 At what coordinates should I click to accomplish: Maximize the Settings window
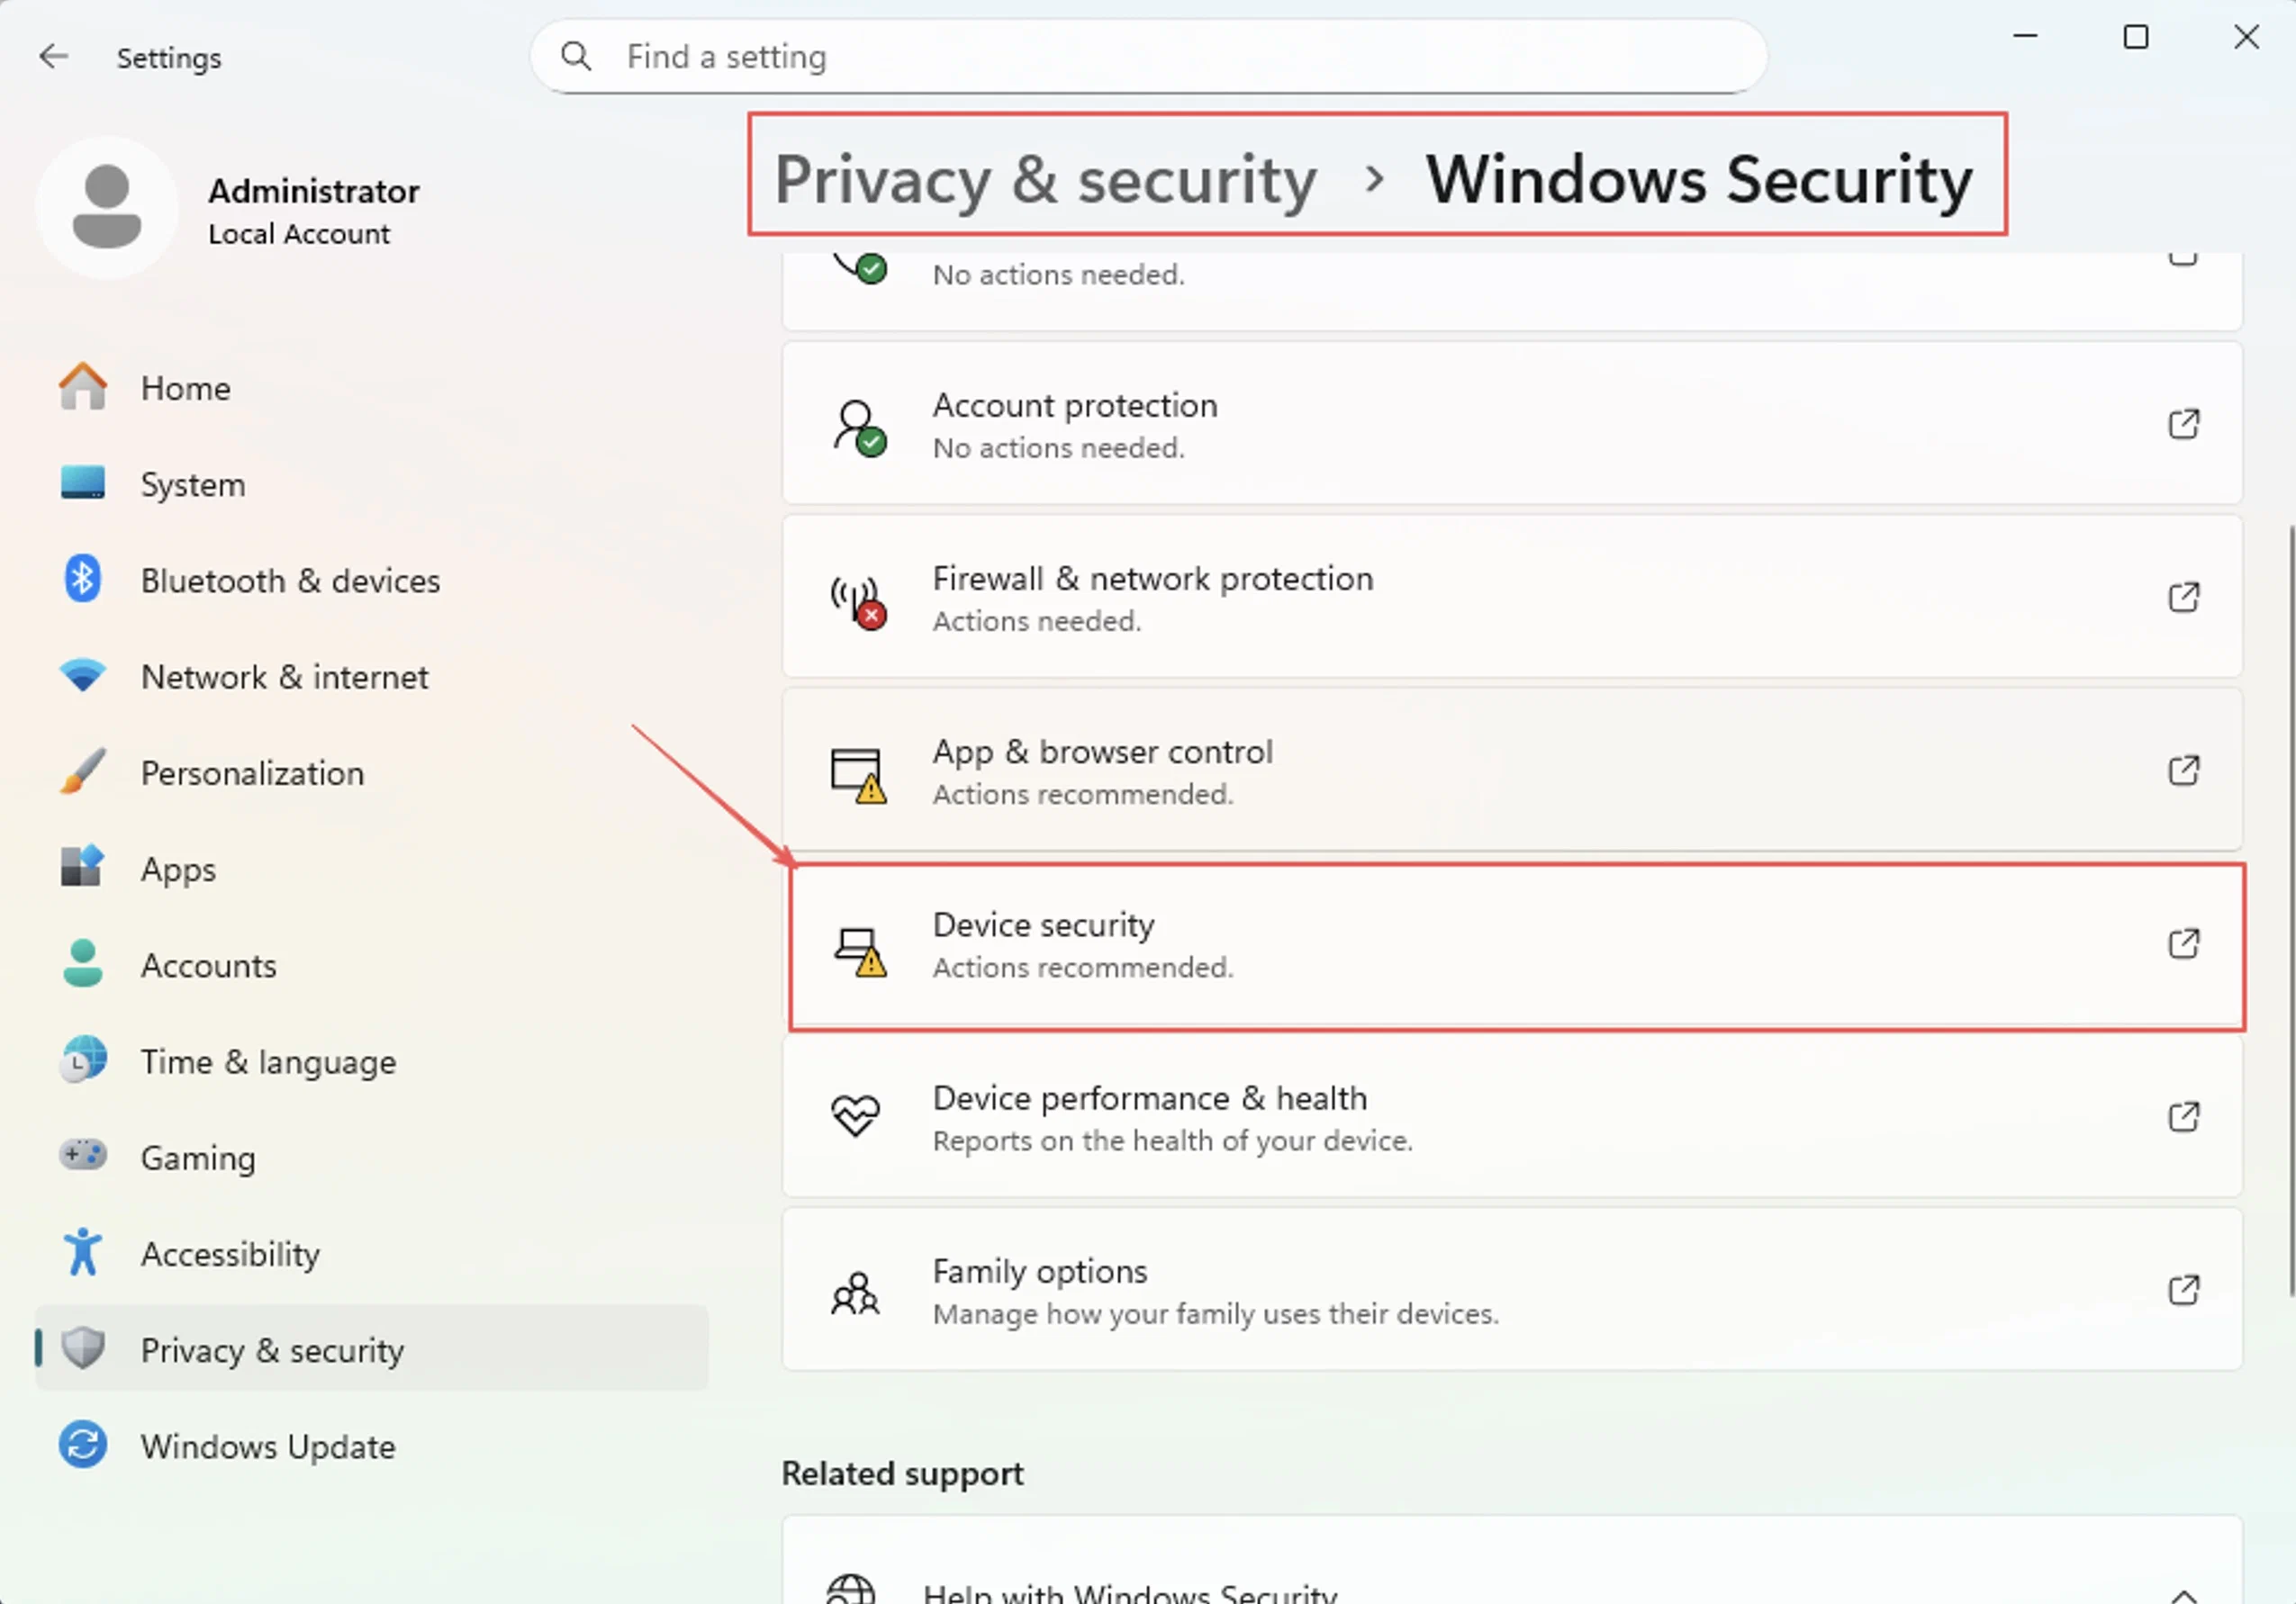coord(2136,36)
